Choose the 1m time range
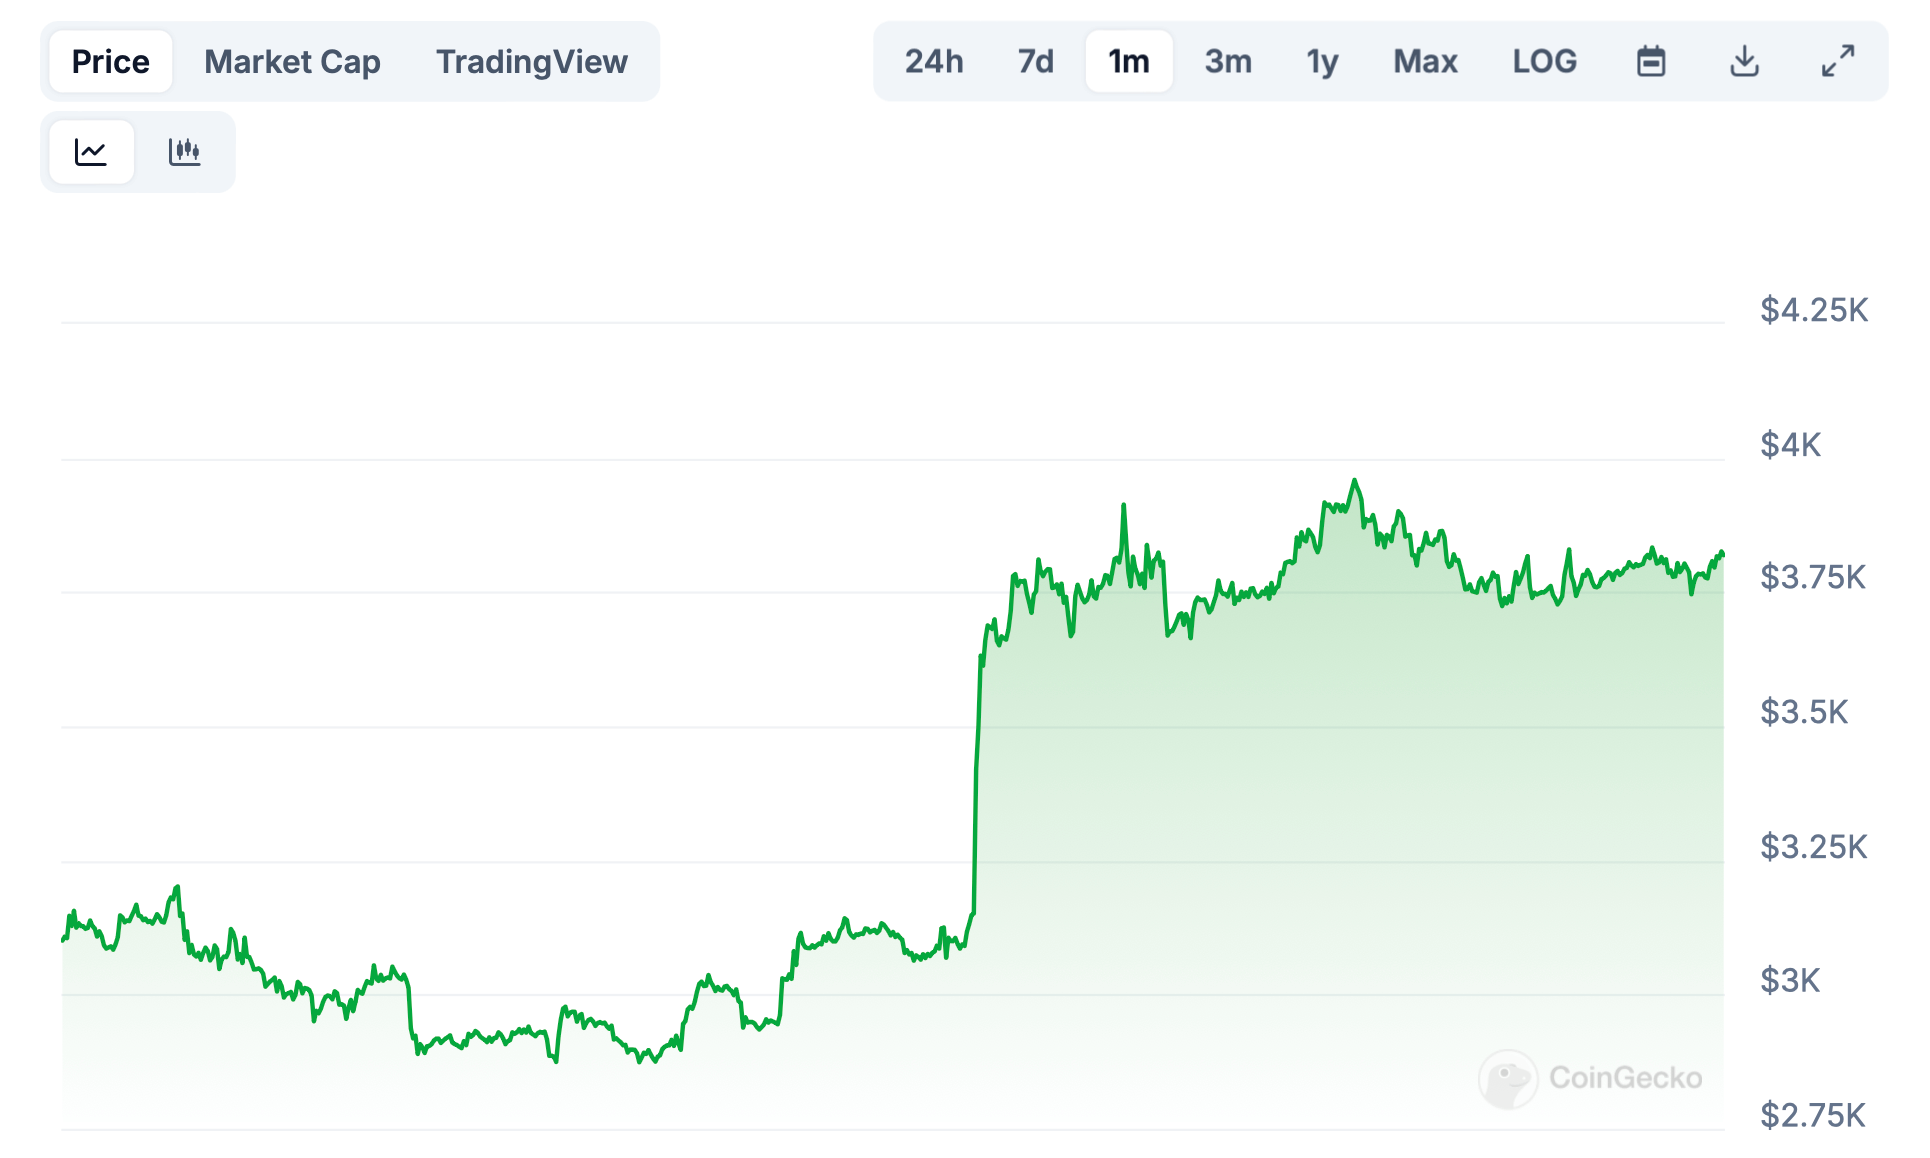Viewport: 1930px width, 1158px height. click(1129, 61)
